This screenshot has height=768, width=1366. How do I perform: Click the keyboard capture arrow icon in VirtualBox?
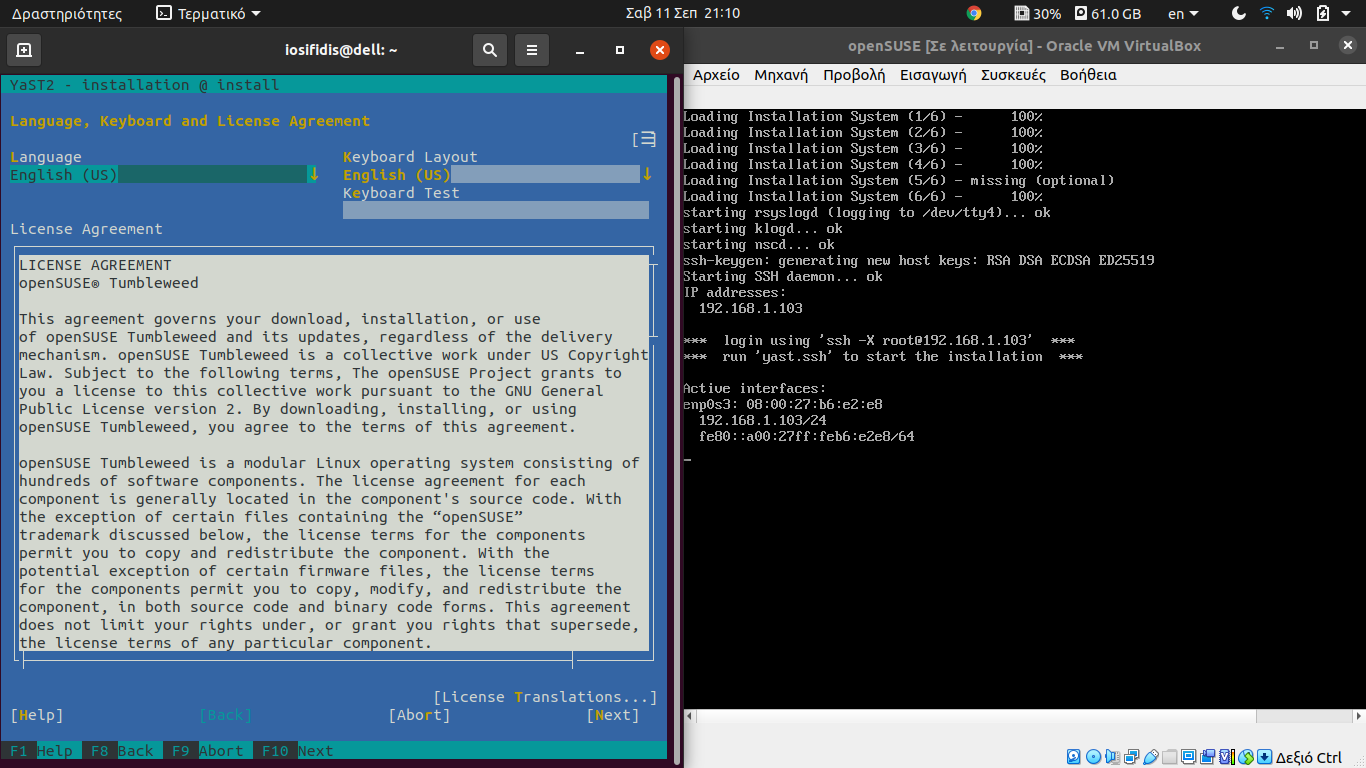click(1264, 757)
